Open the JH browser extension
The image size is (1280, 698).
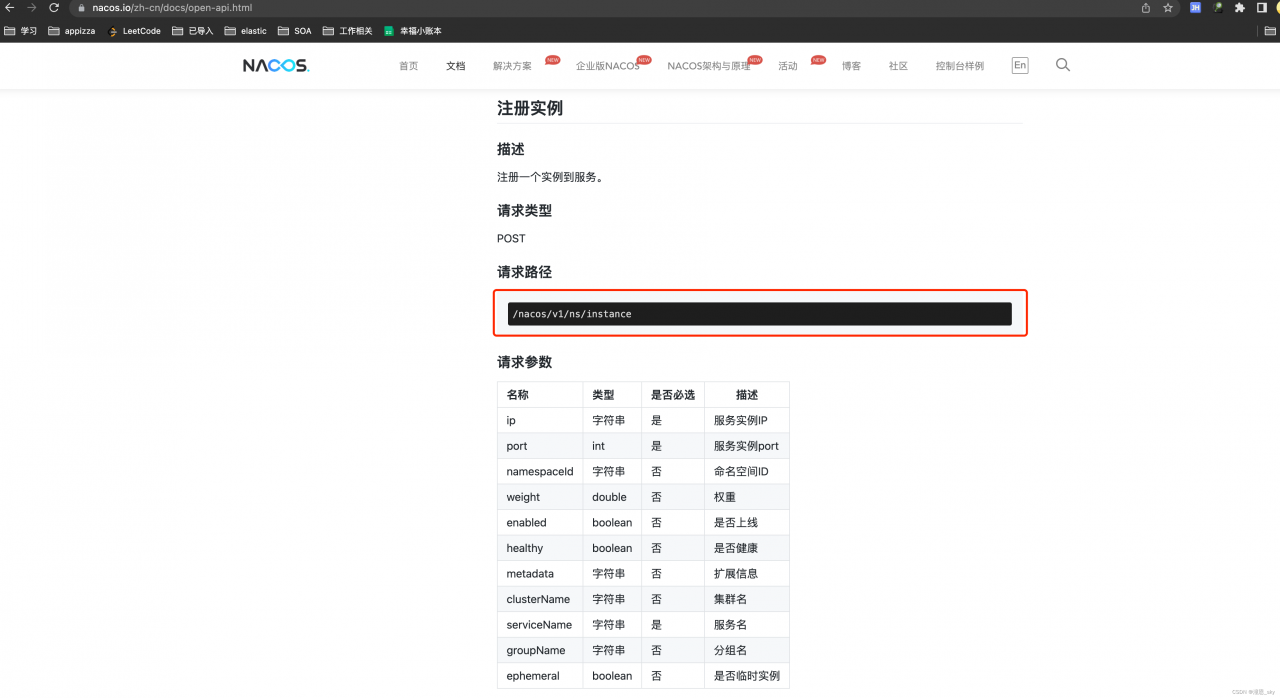click(1195, 8)
